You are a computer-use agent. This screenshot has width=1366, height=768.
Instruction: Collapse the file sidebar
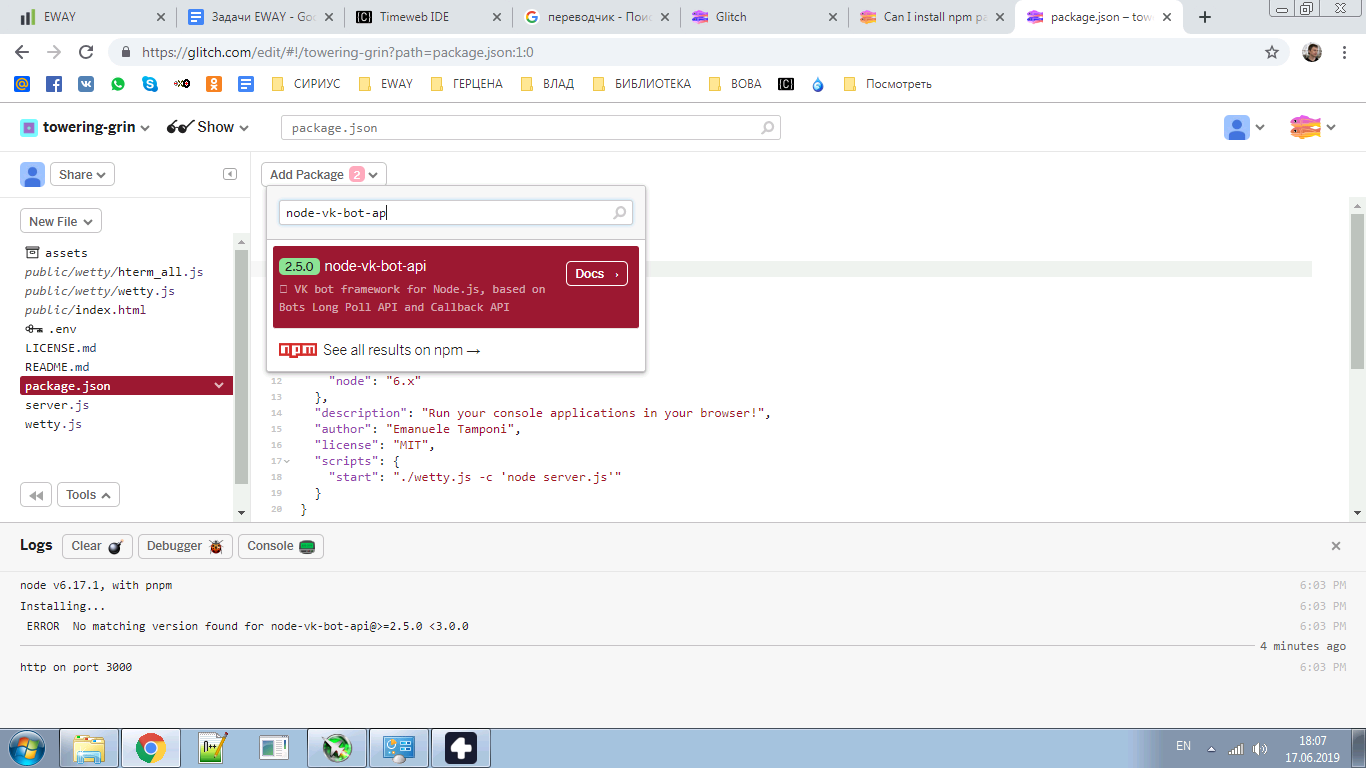point(230,174)
